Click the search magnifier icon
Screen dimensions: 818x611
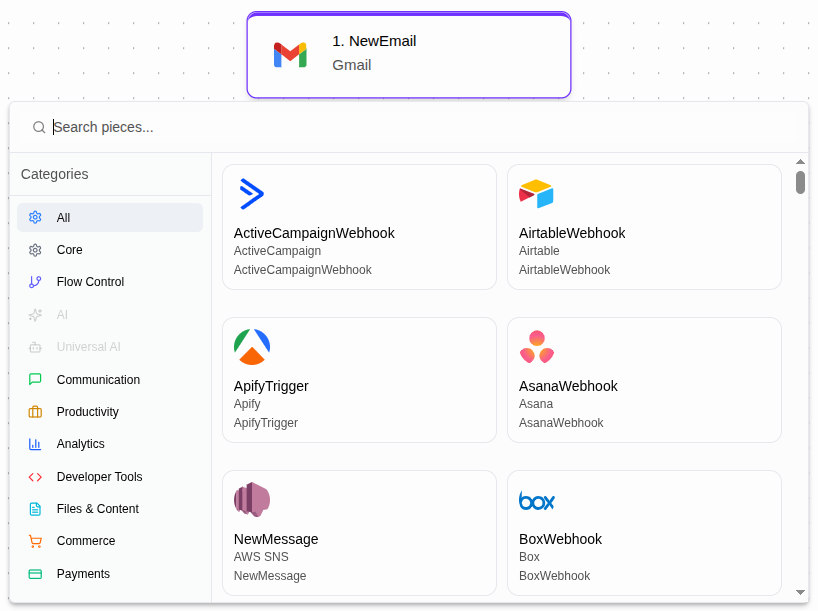point(39,127)
